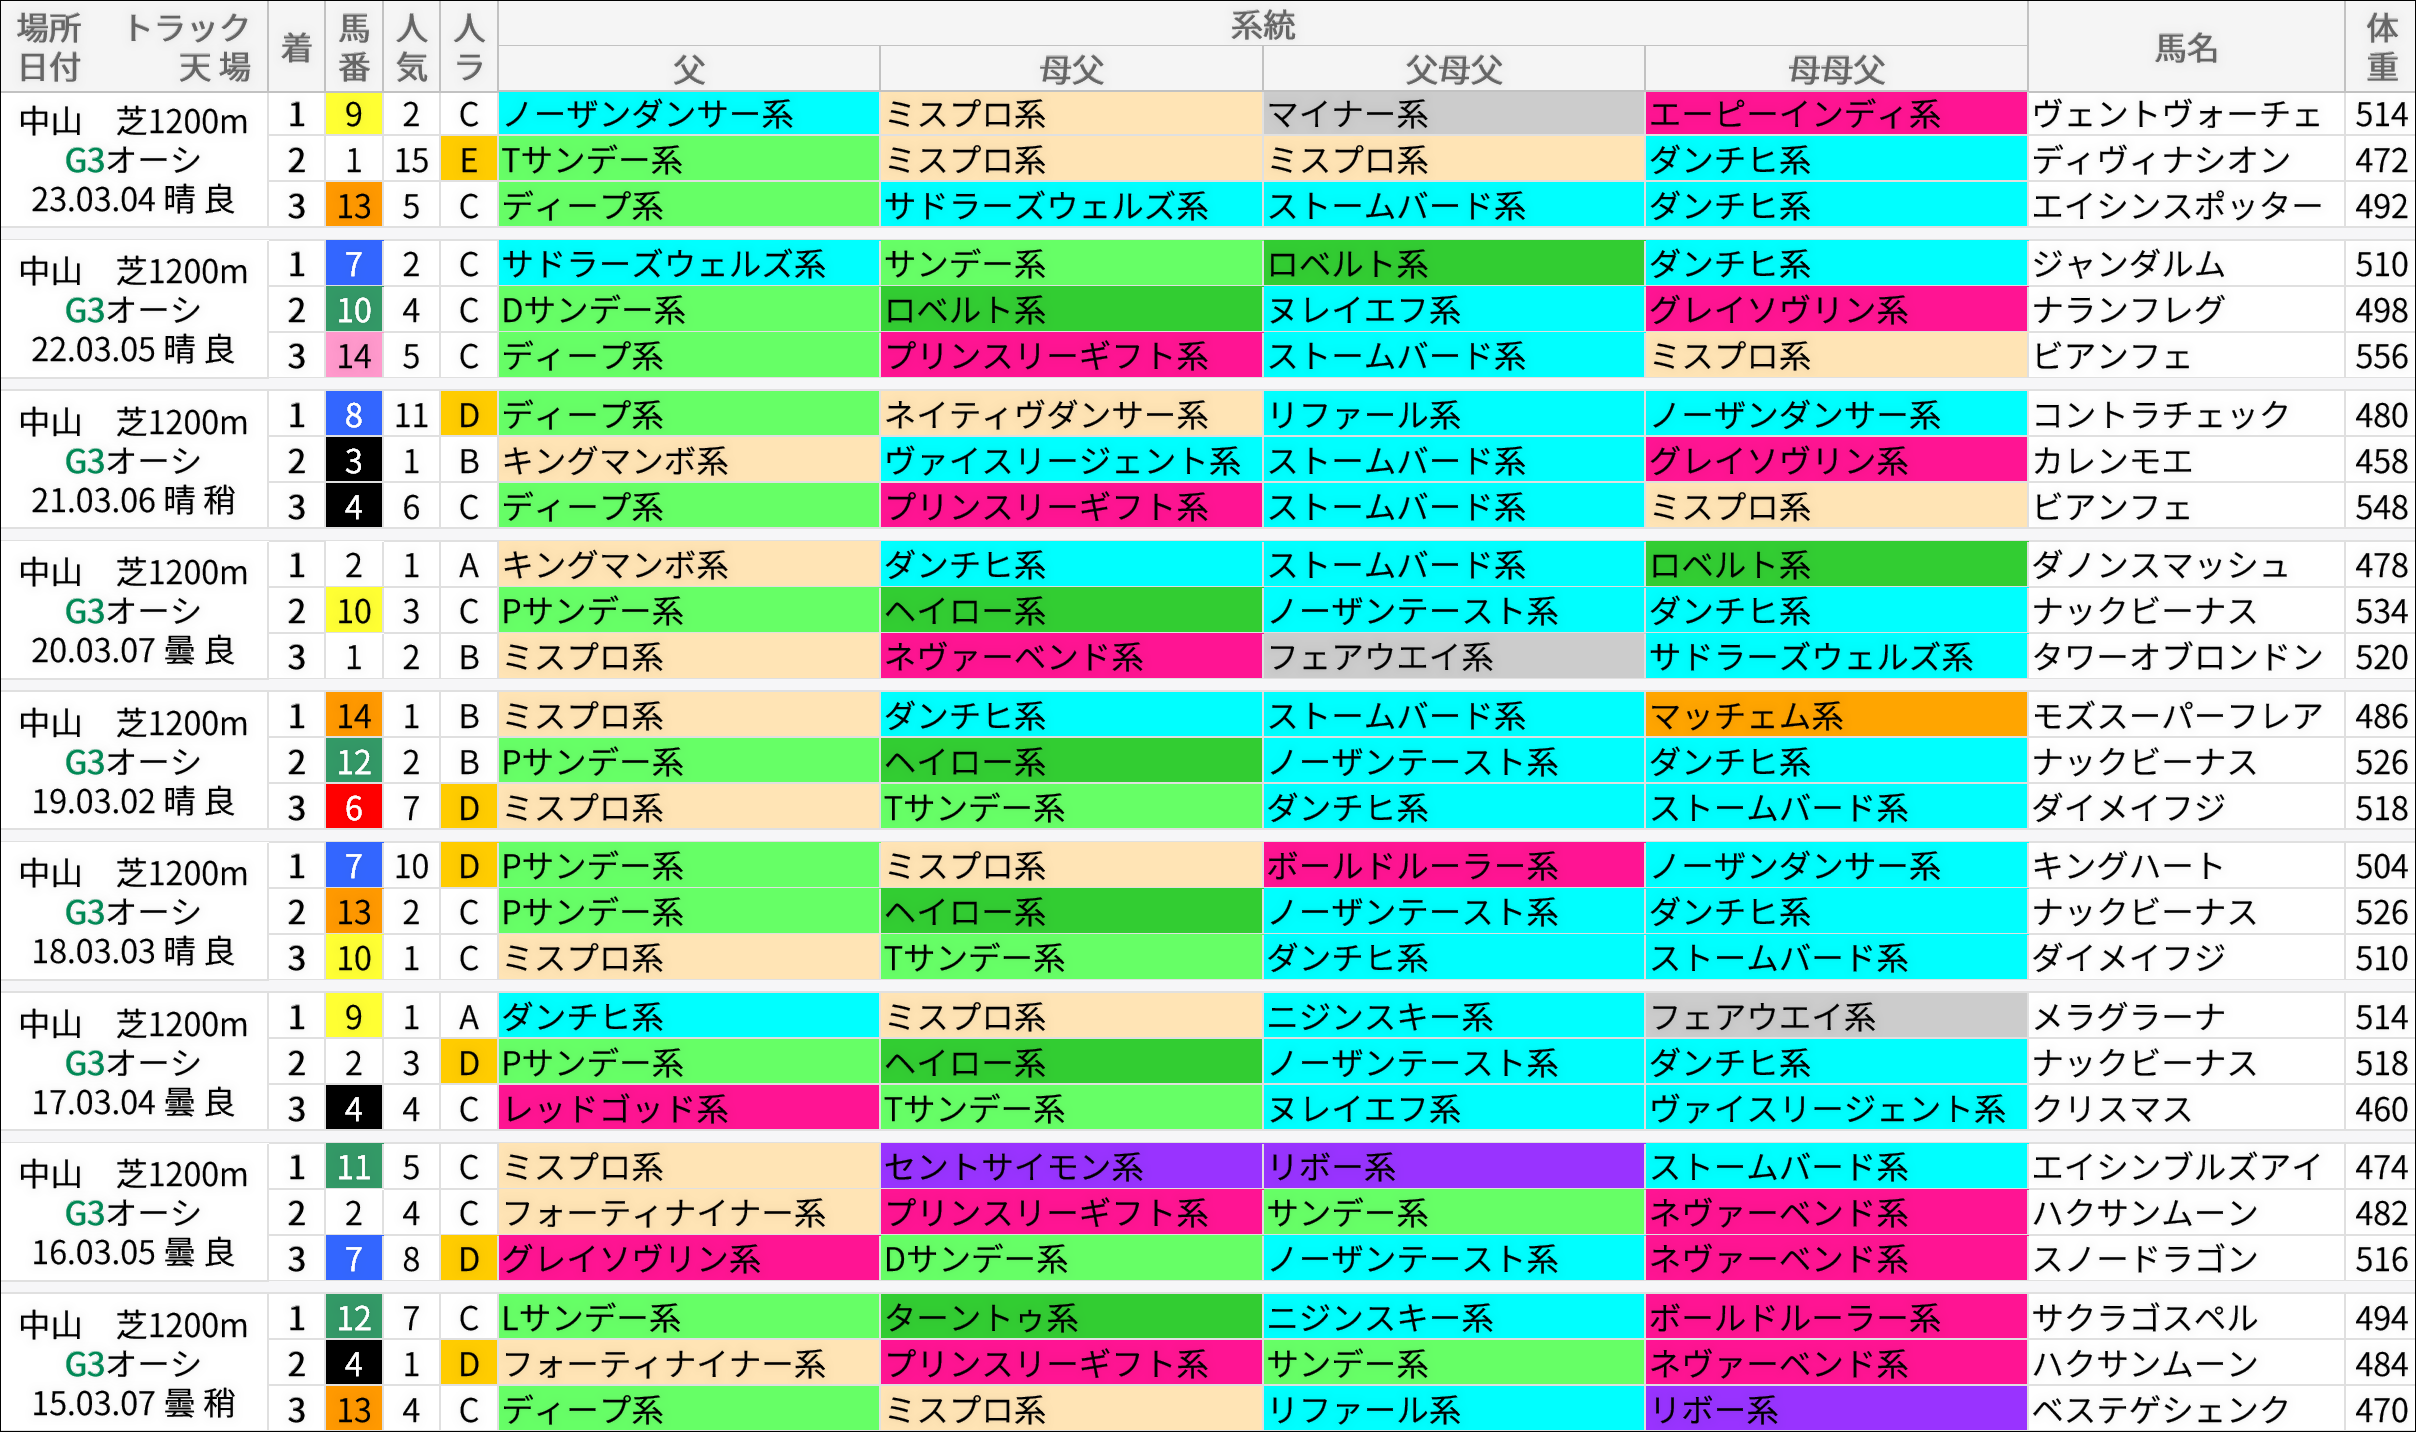
Task: Select horse name ベステゲシェンク
Action: [x=2161, y=1411]
